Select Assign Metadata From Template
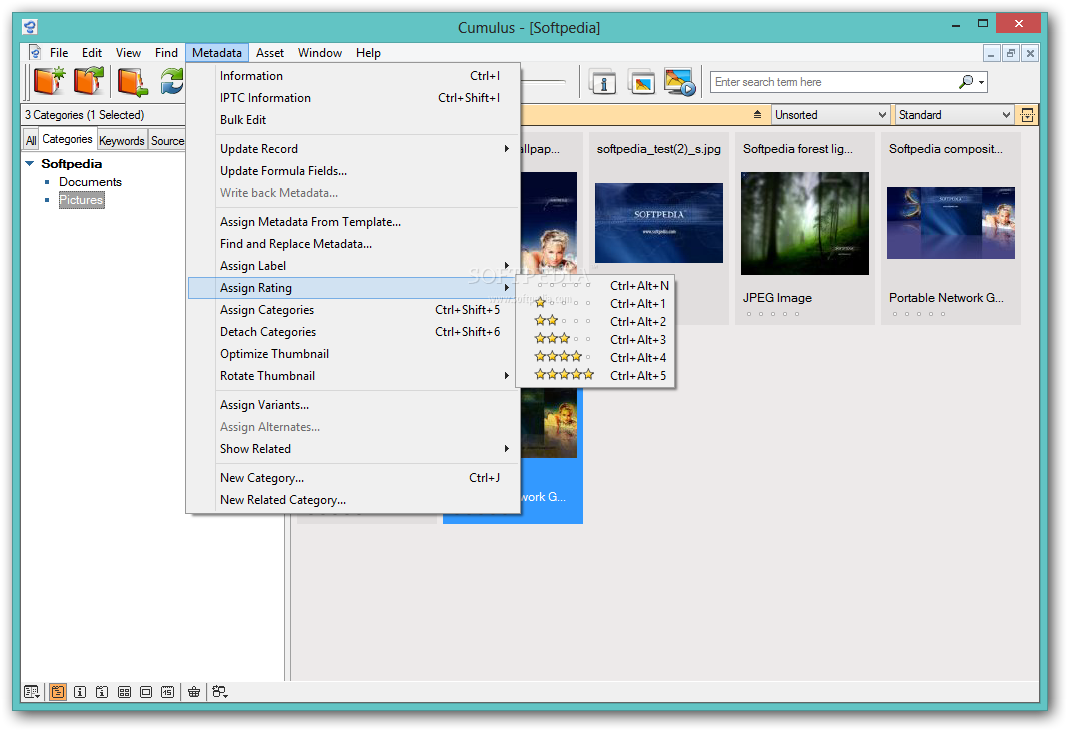 coord(354,221)
